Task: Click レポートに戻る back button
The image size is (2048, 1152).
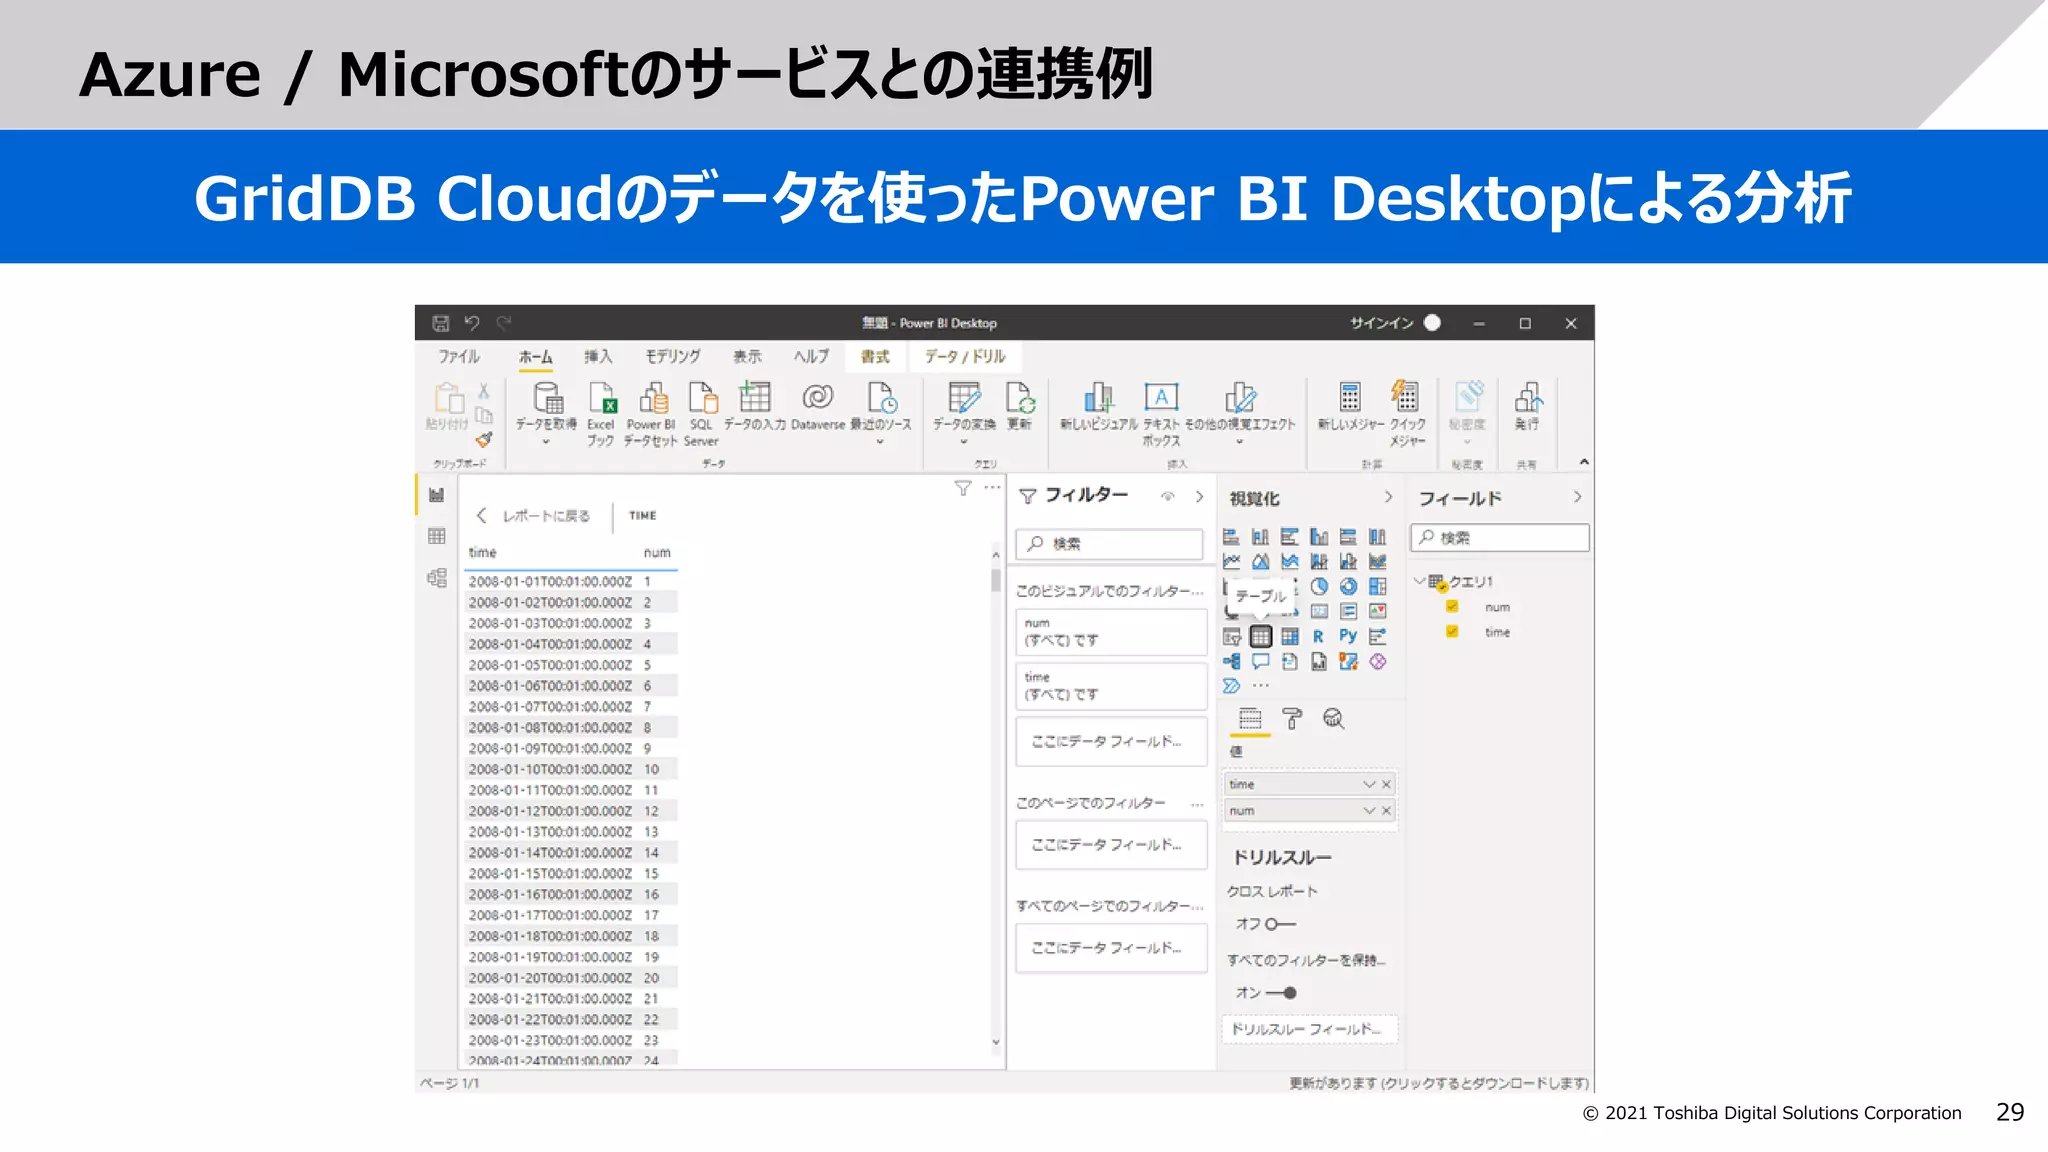Action: 532,516
